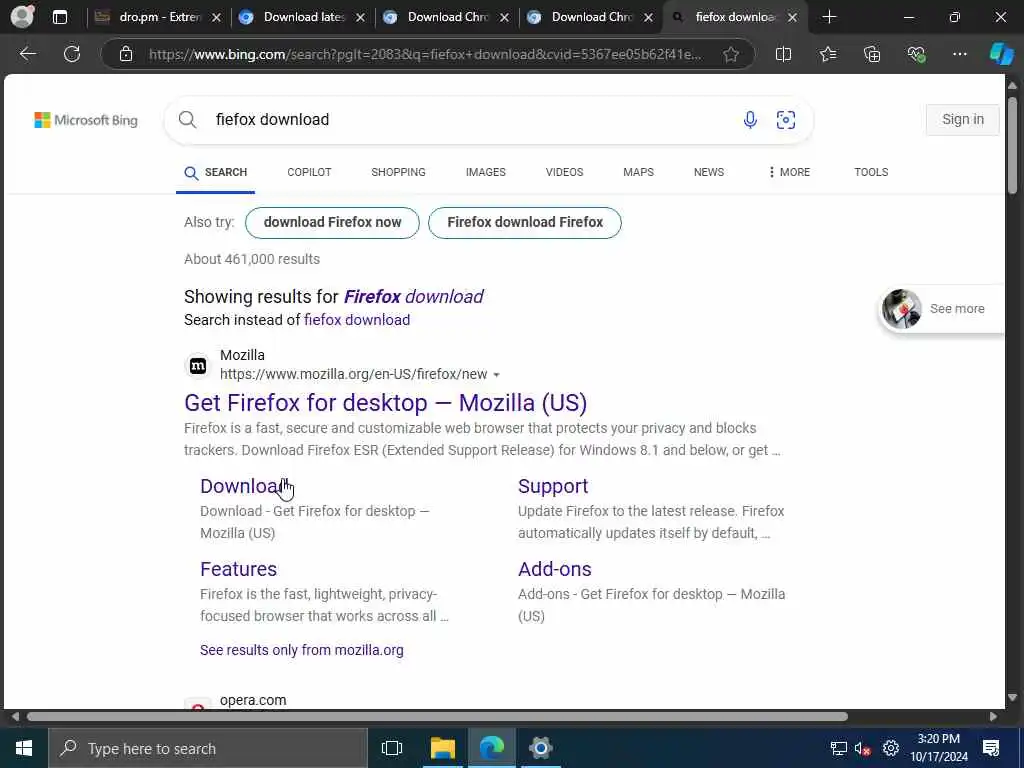Open Browser essentials heart icon
This screenshot has width=1024, height=768.
point(916,54)
